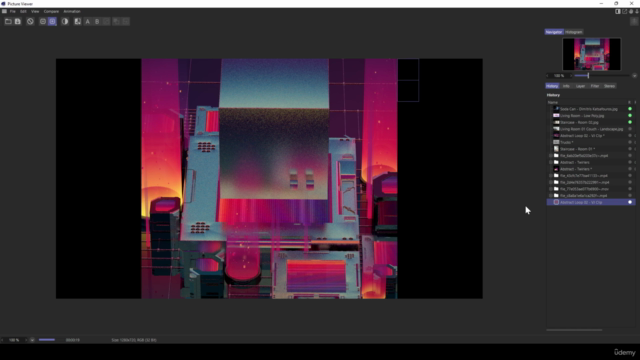Image resolution: width=640 pixels, height=360 pixels.
Task: Toggle status dot for Studio * entry
Action: (630, 142)
